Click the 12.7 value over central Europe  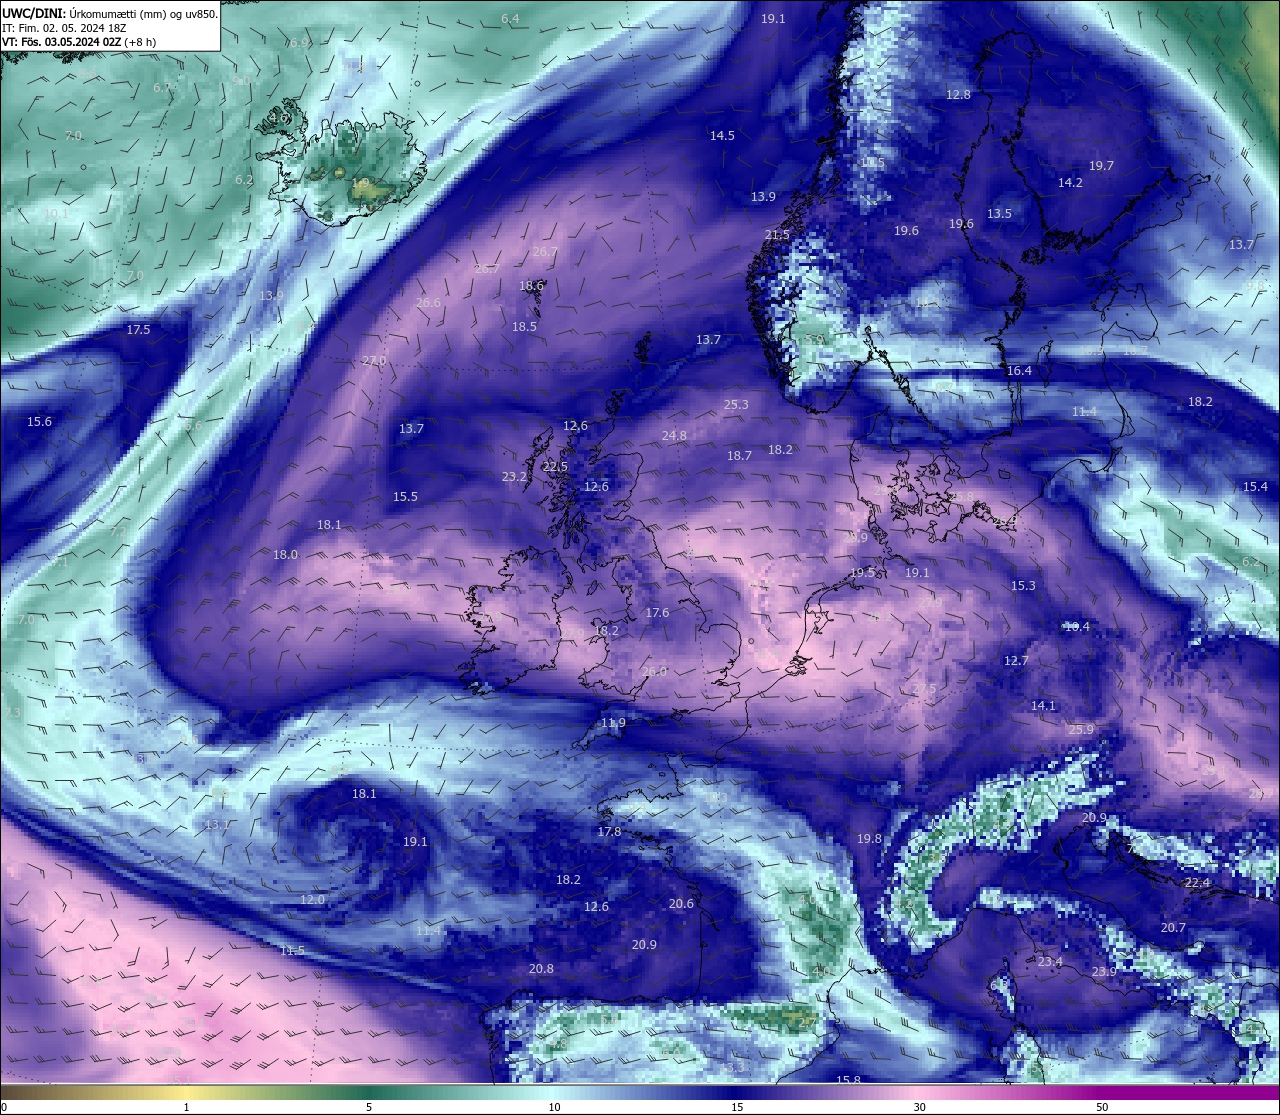coord(1016,660)
